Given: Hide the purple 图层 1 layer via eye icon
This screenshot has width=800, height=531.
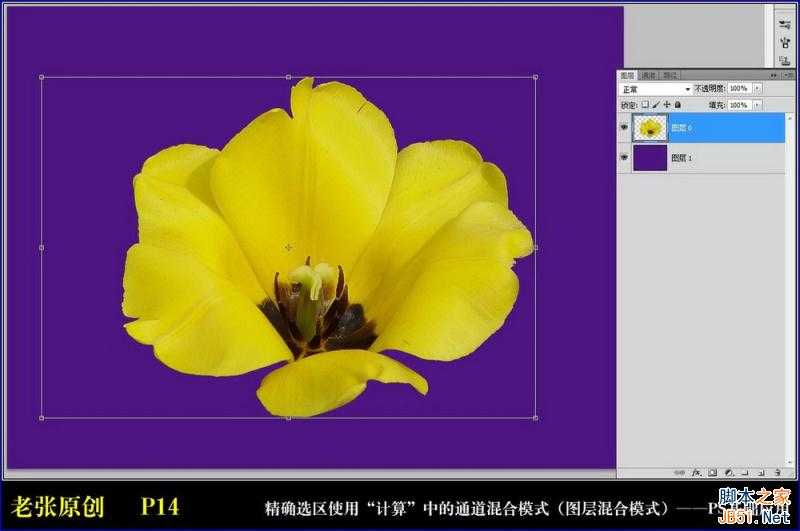Looking at the screenshot, I should [624, 157].
